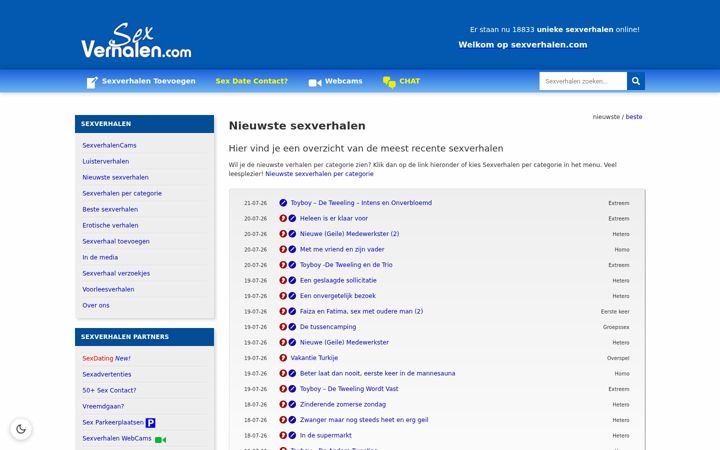Open the story De tussencamping
Viewport: 720px width, 450px height.
(328, 327)
